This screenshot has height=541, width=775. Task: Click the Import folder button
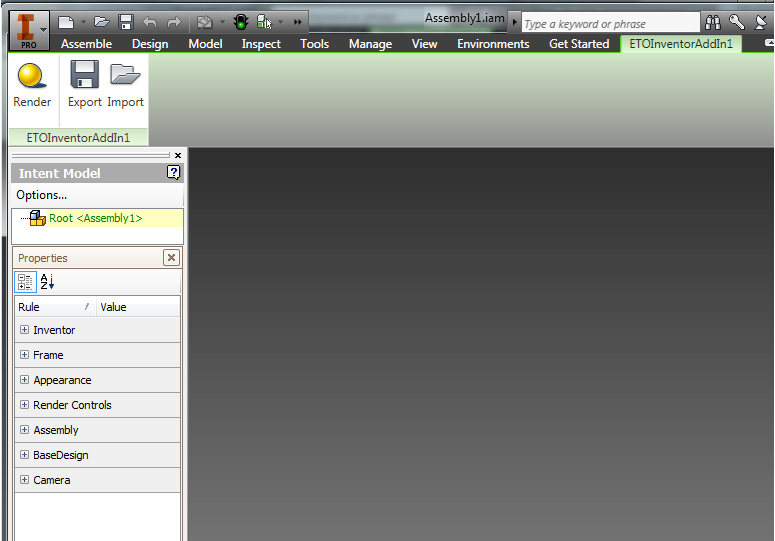pos(125,85)
